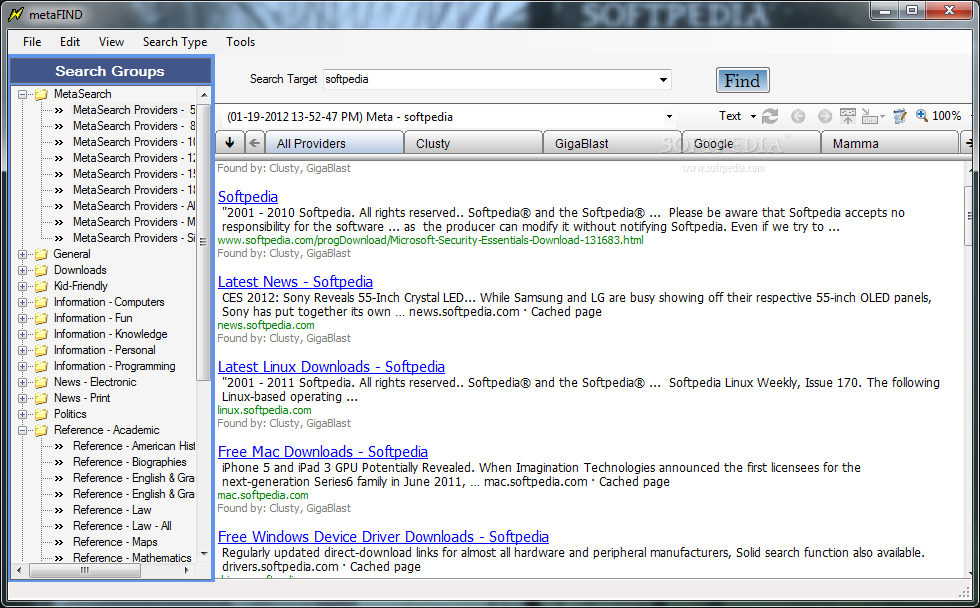Click the tree scroll-down arrow

[x=204, y=554]
